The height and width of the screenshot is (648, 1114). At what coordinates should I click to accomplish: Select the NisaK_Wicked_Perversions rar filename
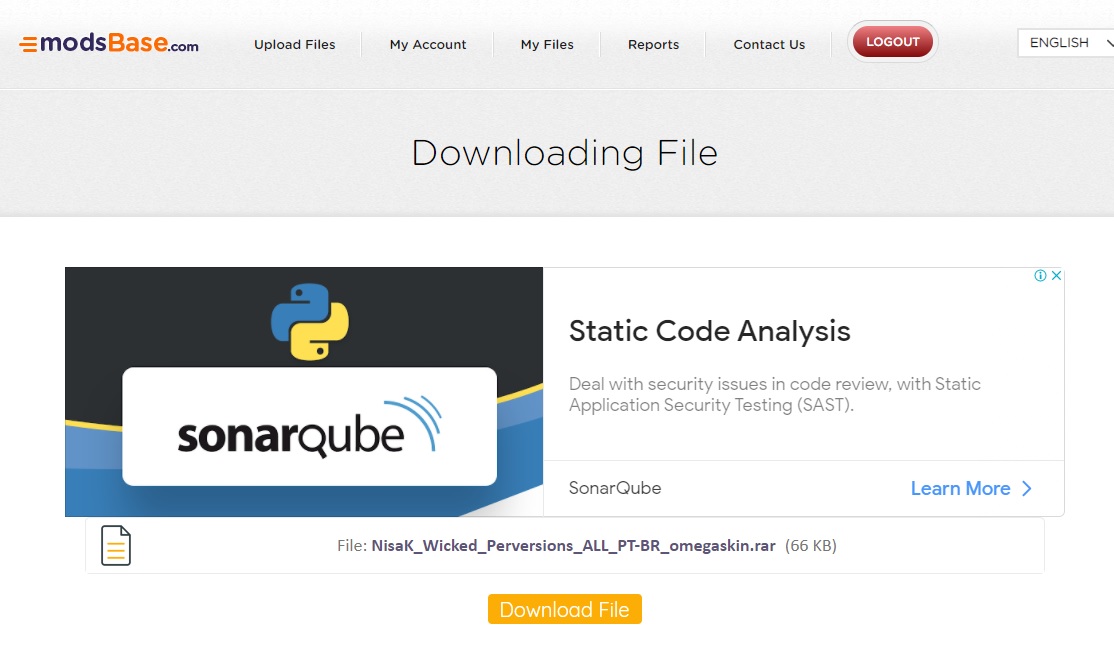point(573,546)
